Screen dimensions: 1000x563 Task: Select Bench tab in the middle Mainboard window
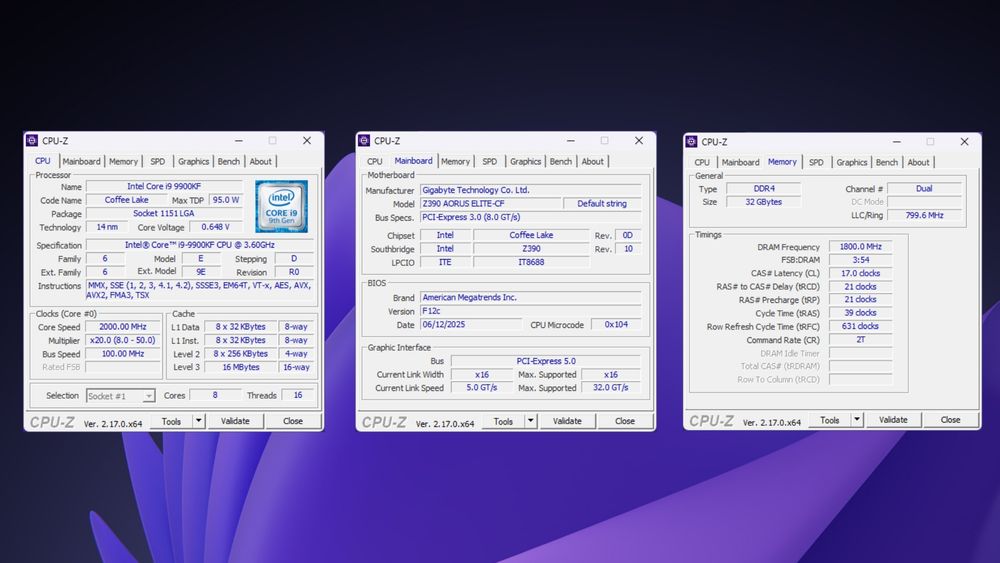tap(561, 161)
